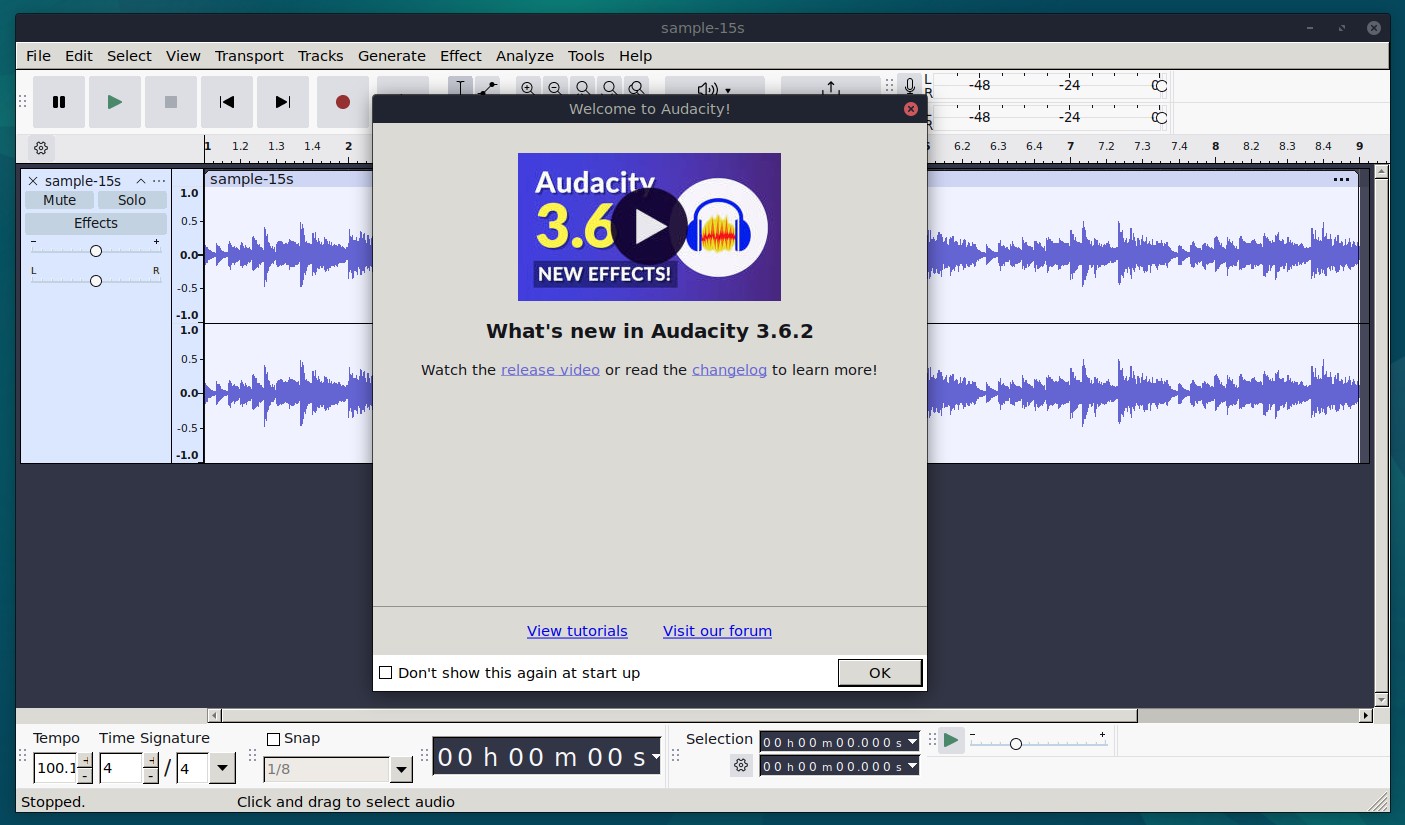This screenshot has height=825, width=1405.
Task: Decrease time signature numerator stepper
Action: (151, 776)
